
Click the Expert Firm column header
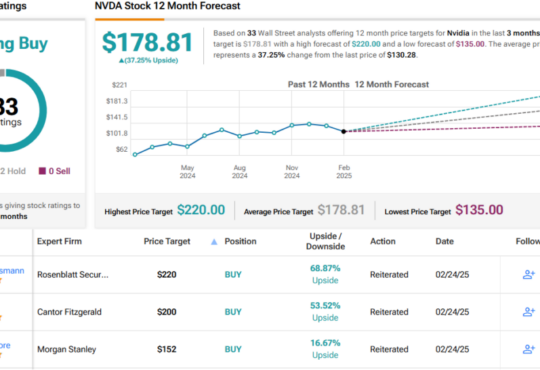(x=59, y=241)
